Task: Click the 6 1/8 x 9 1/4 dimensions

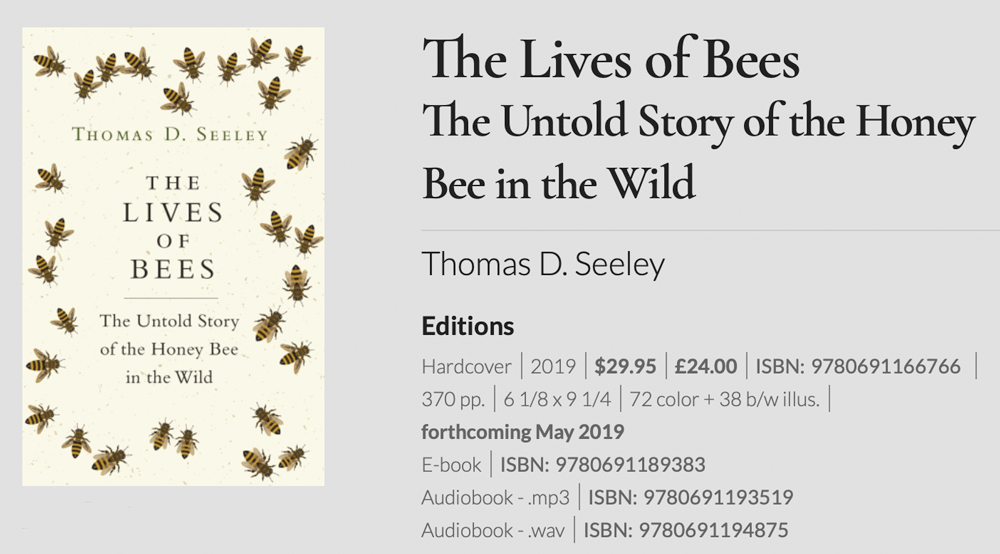Action: (557, 399)
